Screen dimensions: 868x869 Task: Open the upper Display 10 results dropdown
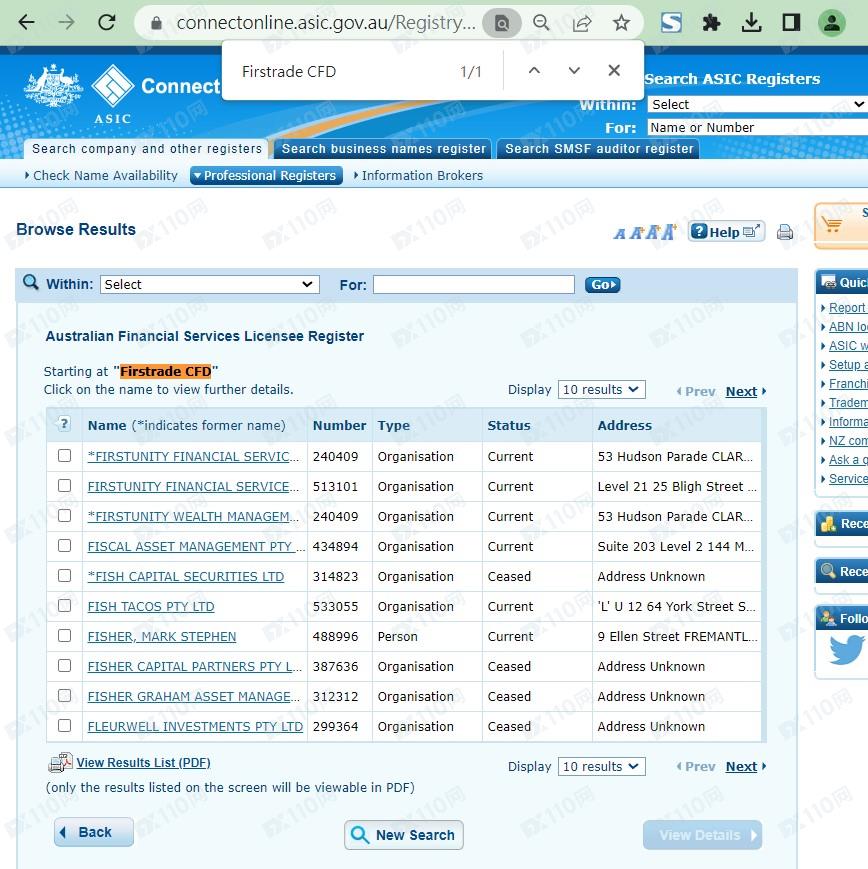point(601,390)
